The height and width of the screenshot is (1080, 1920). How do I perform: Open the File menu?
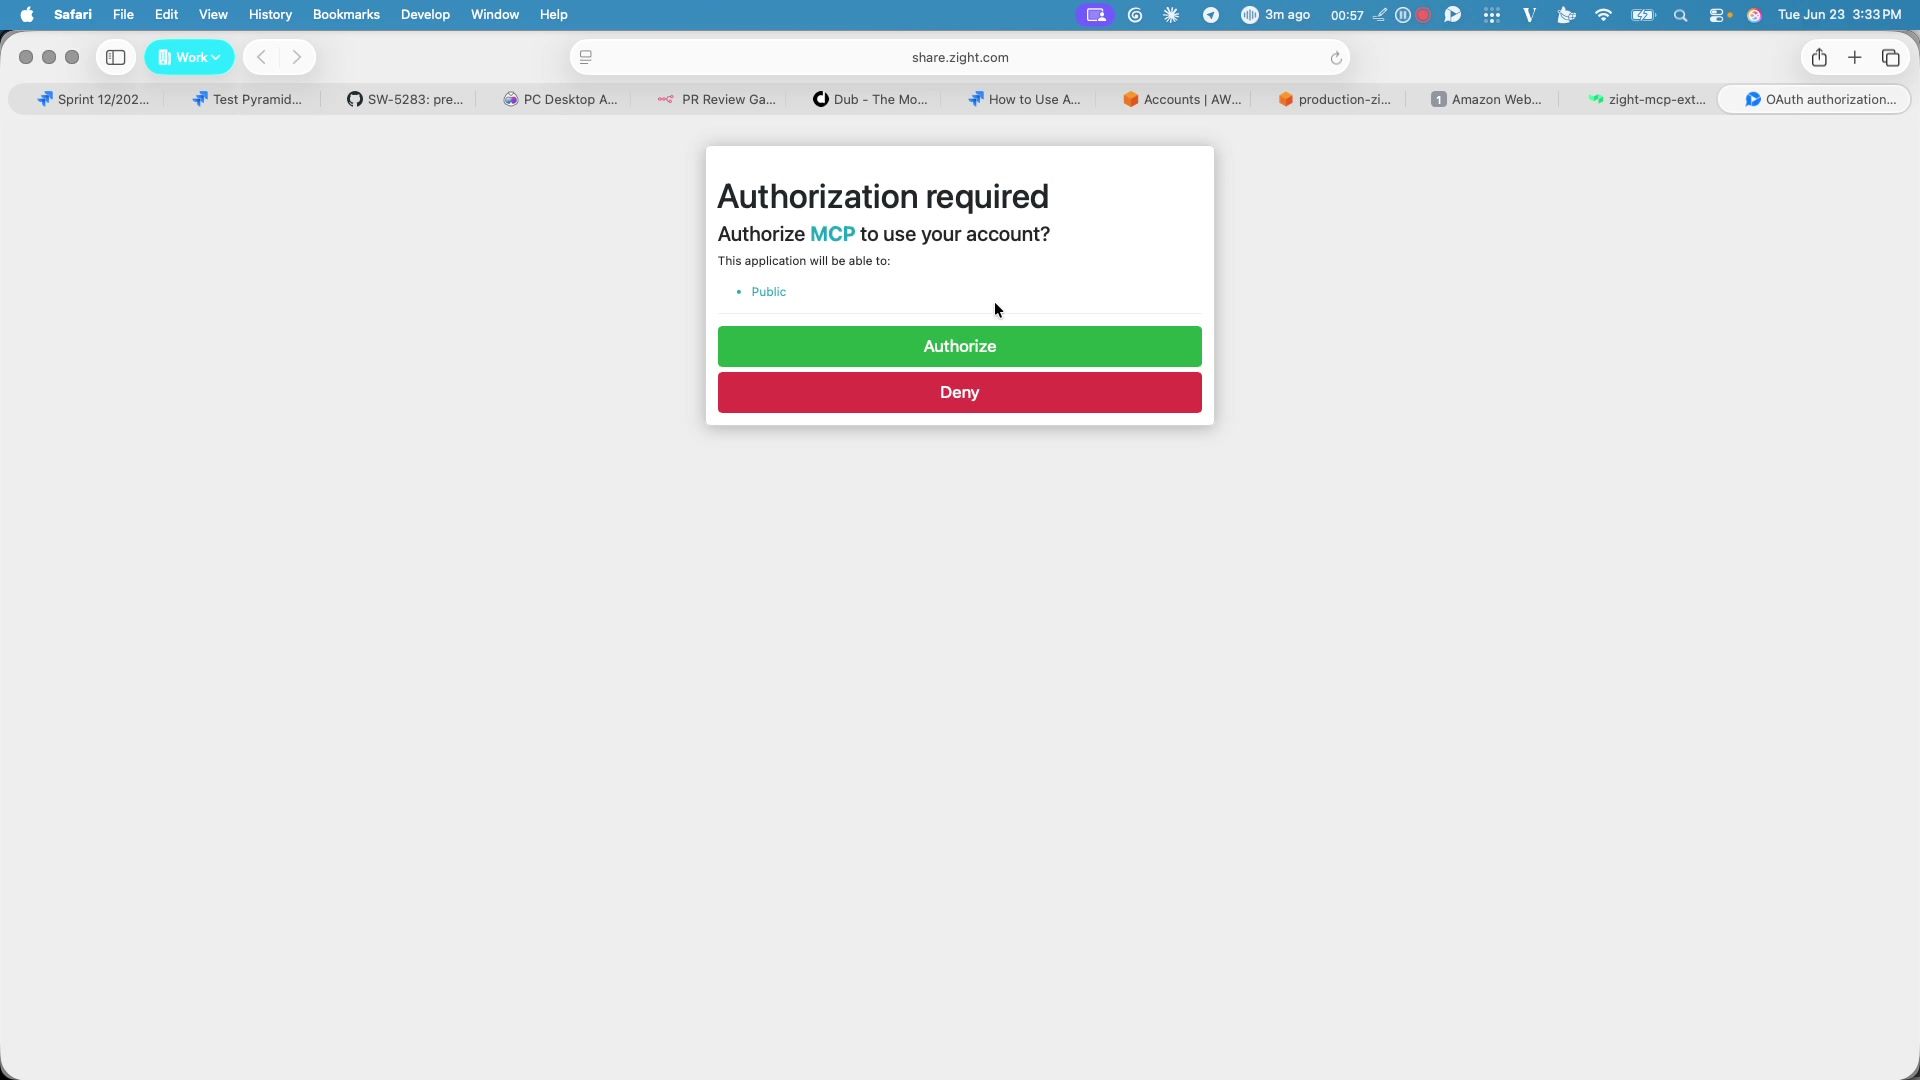click(x=123, y=15)
